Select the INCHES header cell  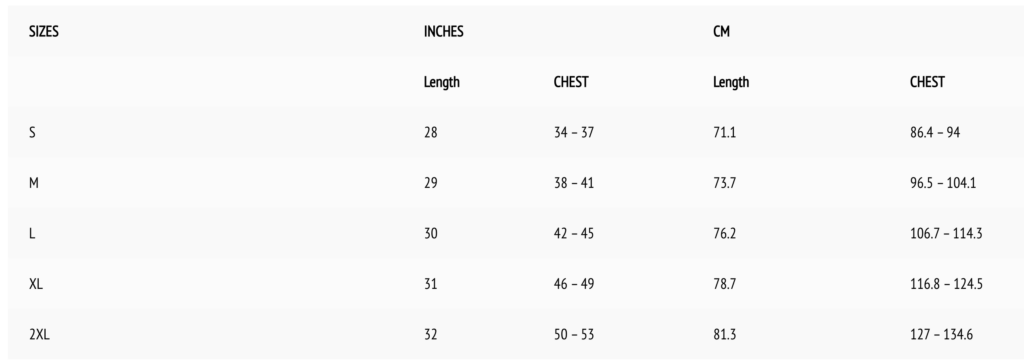443,31
